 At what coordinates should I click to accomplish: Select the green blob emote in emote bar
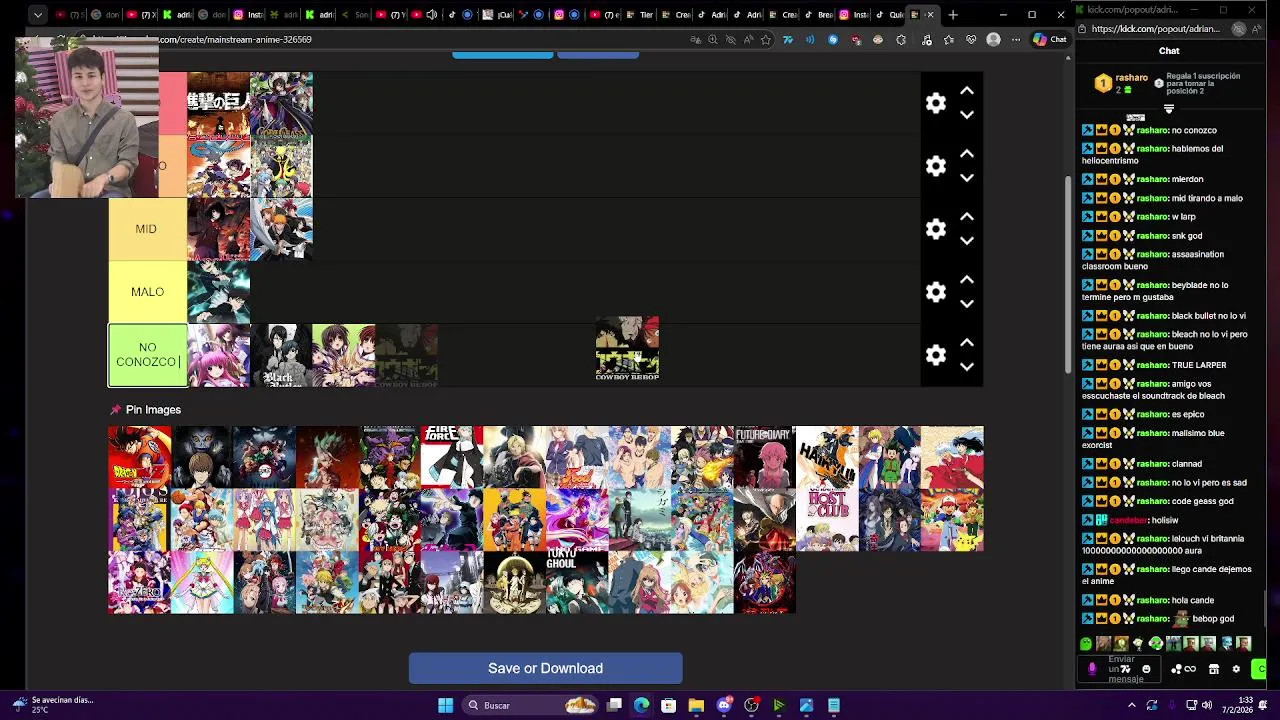(x=1086, y=644)
